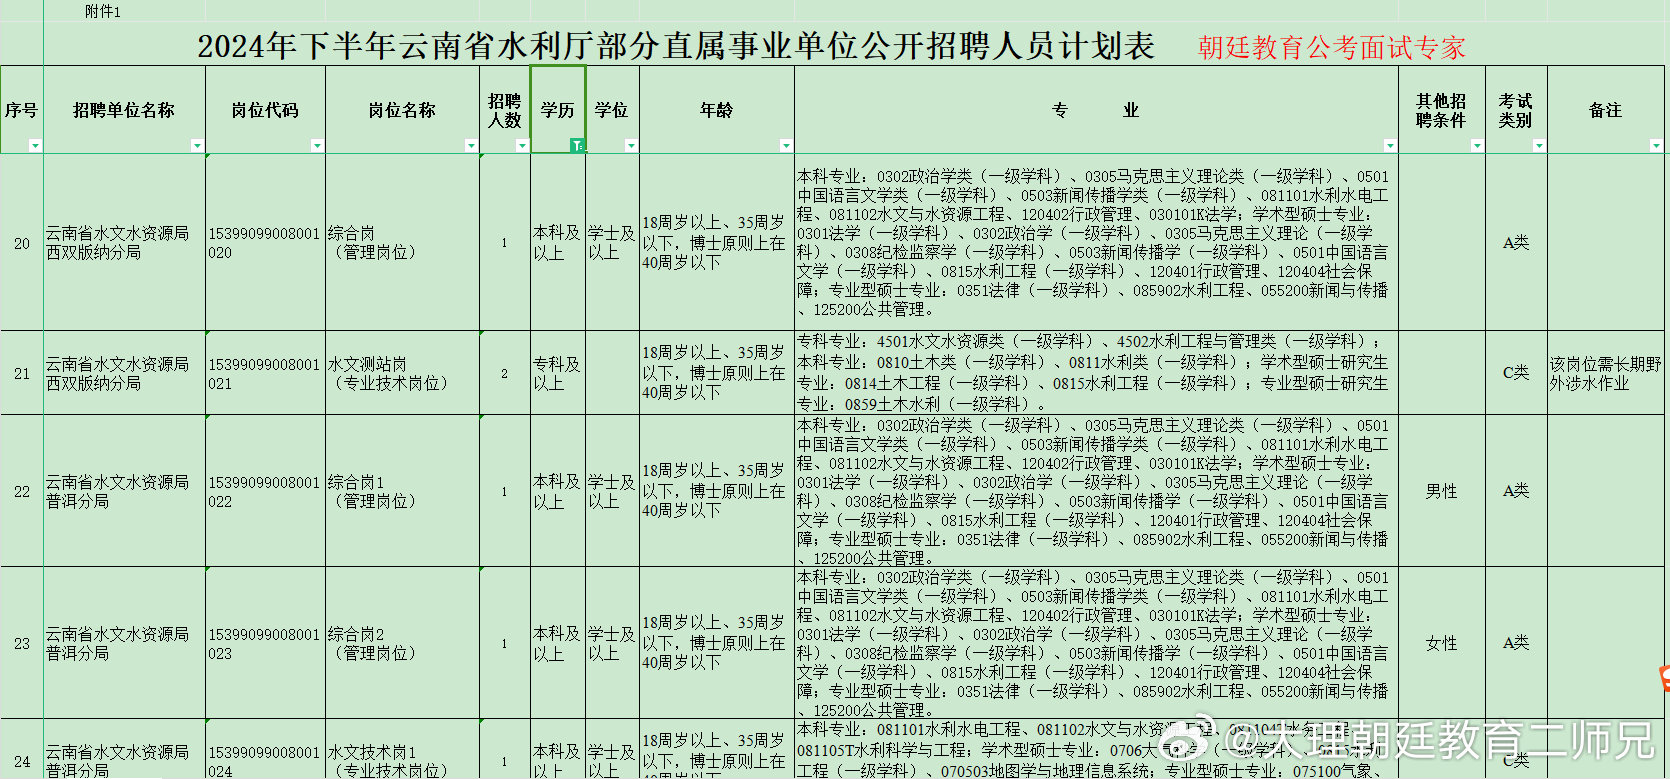
Task: Select row number 20 cell
Action: (22, 243)
